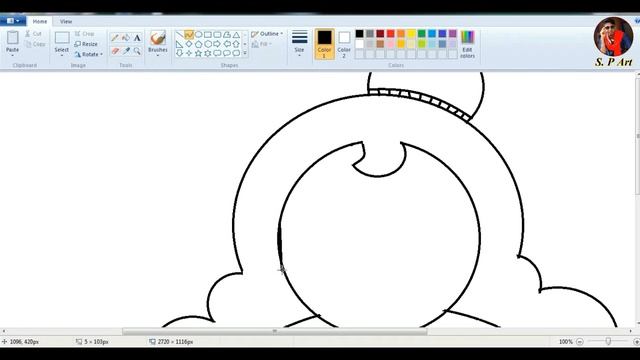
Task: Switch to the View ribbon tab
Action: pyautogui.click(x=66, y=21)
